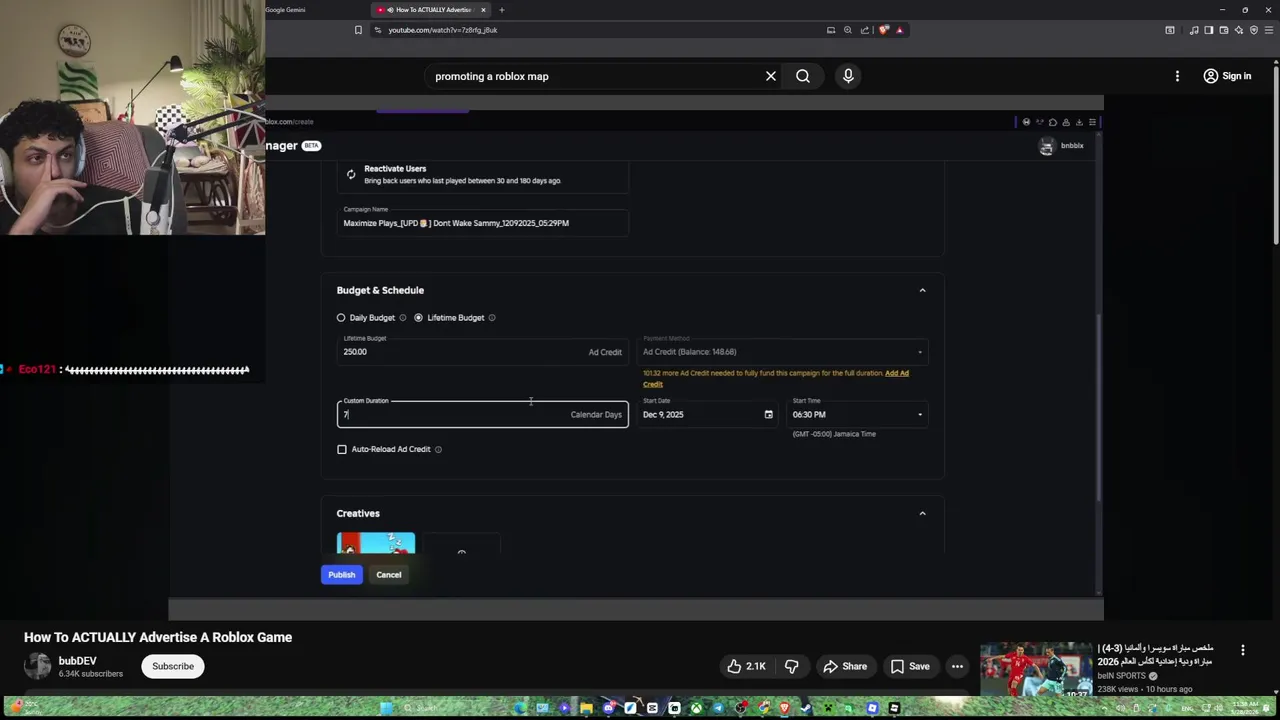Click the creative thumbnail image

[376, 543]
